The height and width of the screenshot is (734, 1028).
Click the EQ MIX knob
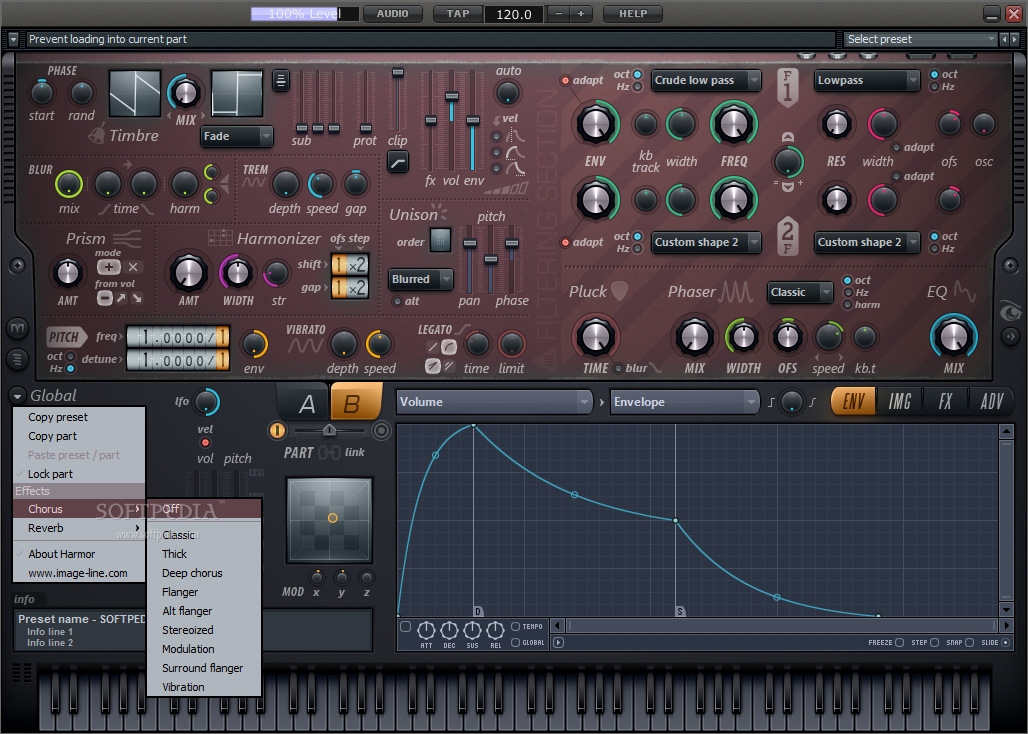[953, 337]
